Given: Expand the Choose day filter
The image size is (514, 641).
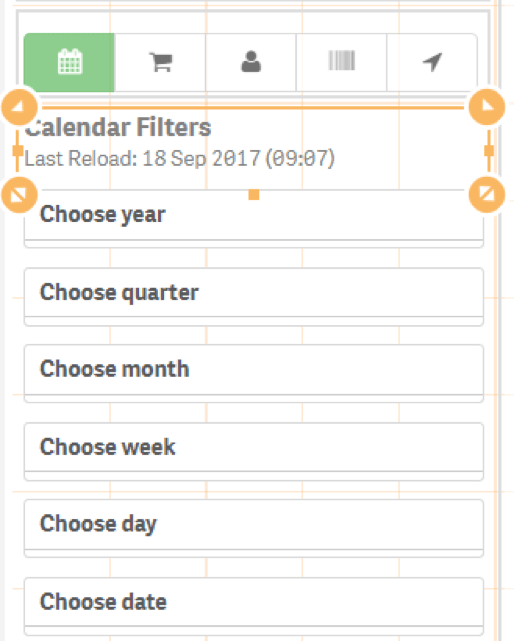Looking at the screenshot, I should tap(254, 528).
